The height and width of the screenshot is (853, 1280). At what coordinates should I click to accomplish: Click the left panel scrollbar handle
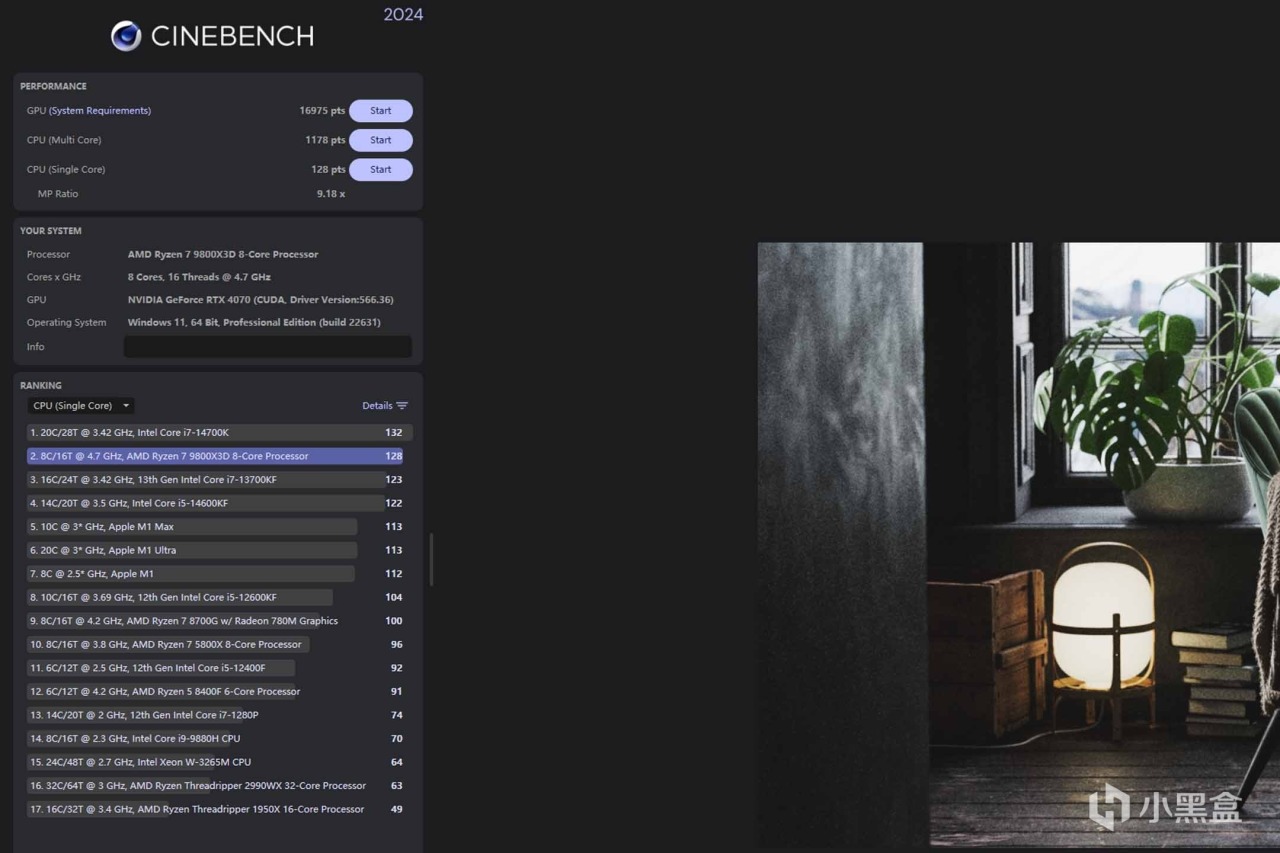click(x=431, y=559)
